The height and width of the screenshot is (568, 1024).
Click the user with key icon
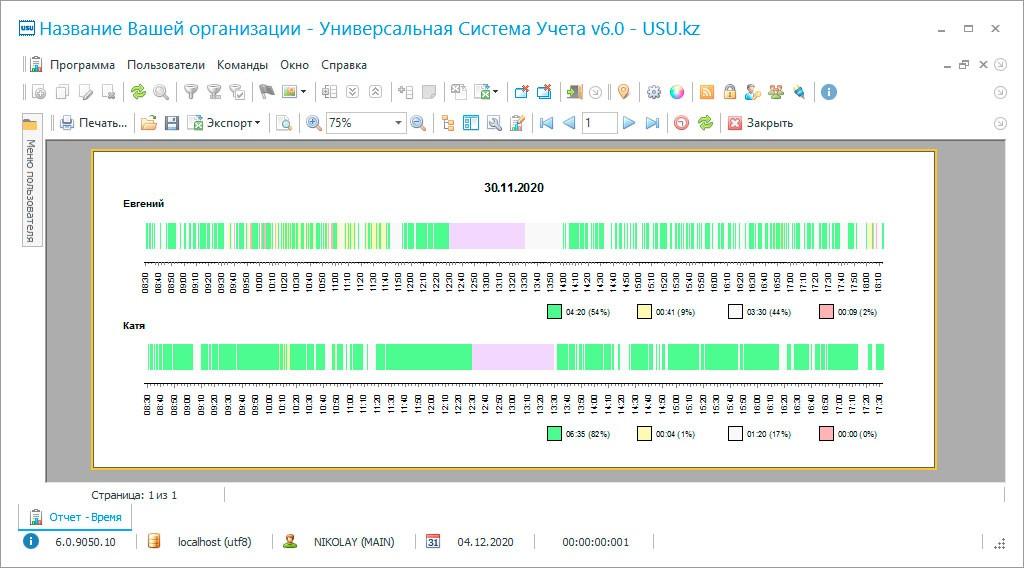[x=752, y=92]
